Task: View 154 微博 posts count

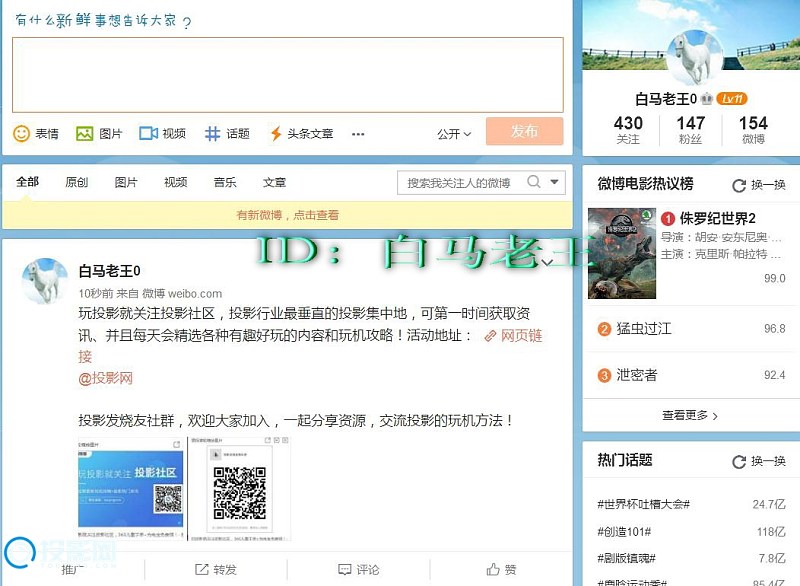Action: click(754, 130)
